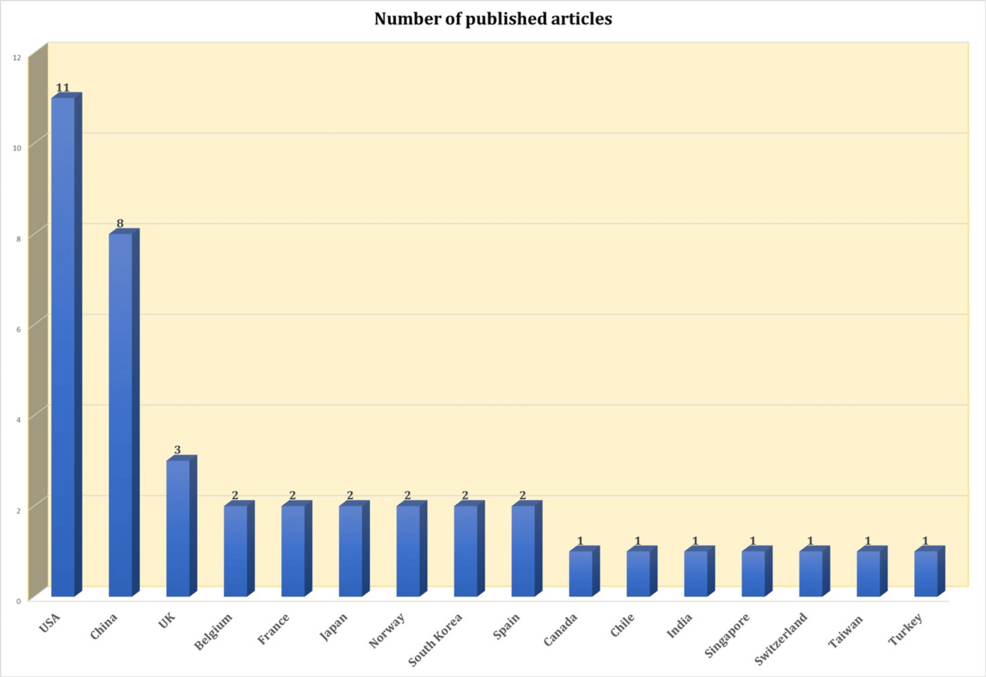Select the Spain bar
This screenshot has width=986, height=677.
(523, 550)
